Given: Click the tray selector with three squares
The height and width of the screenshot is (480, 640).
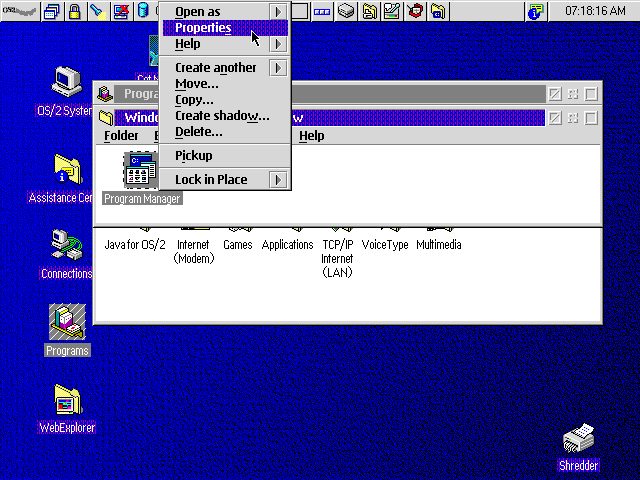Looking at the screenshot, I should click(322, 11).
